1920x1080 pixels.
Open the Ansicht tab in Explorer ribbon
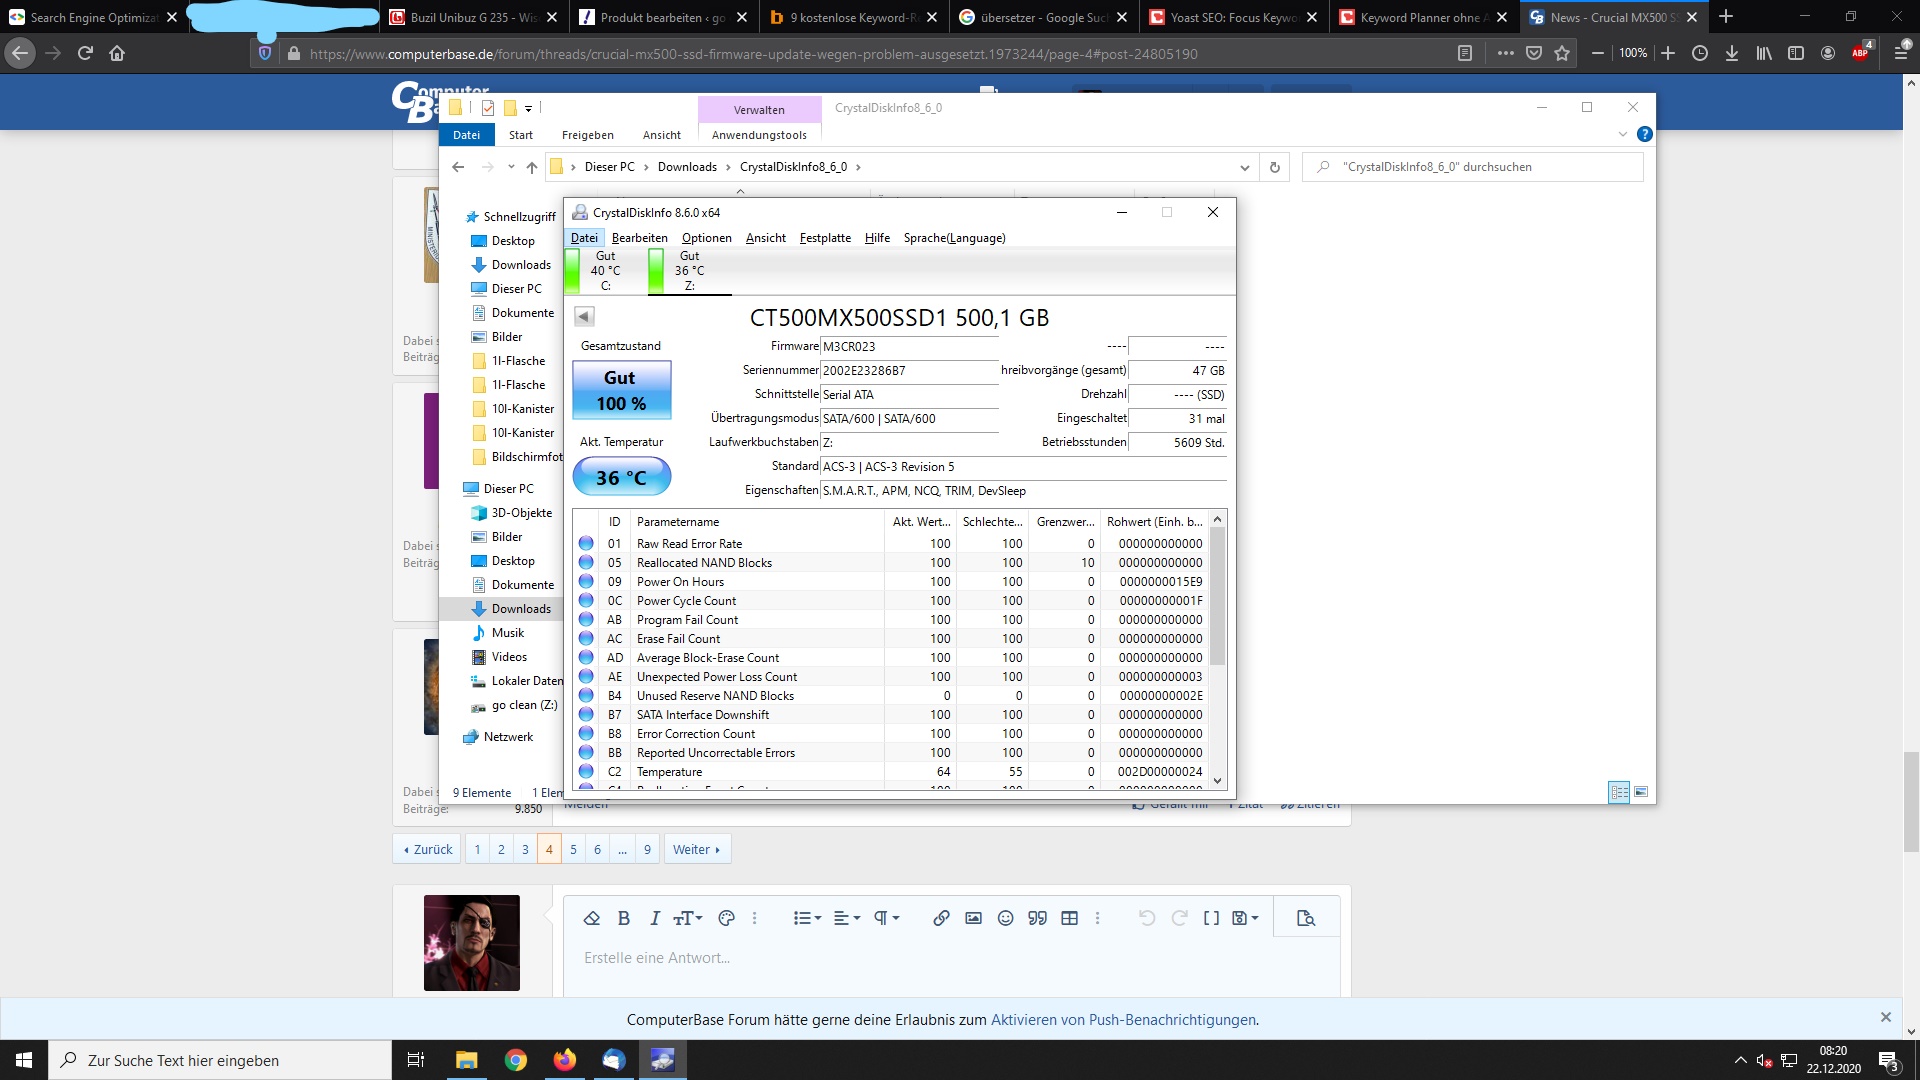click(661, 135)
